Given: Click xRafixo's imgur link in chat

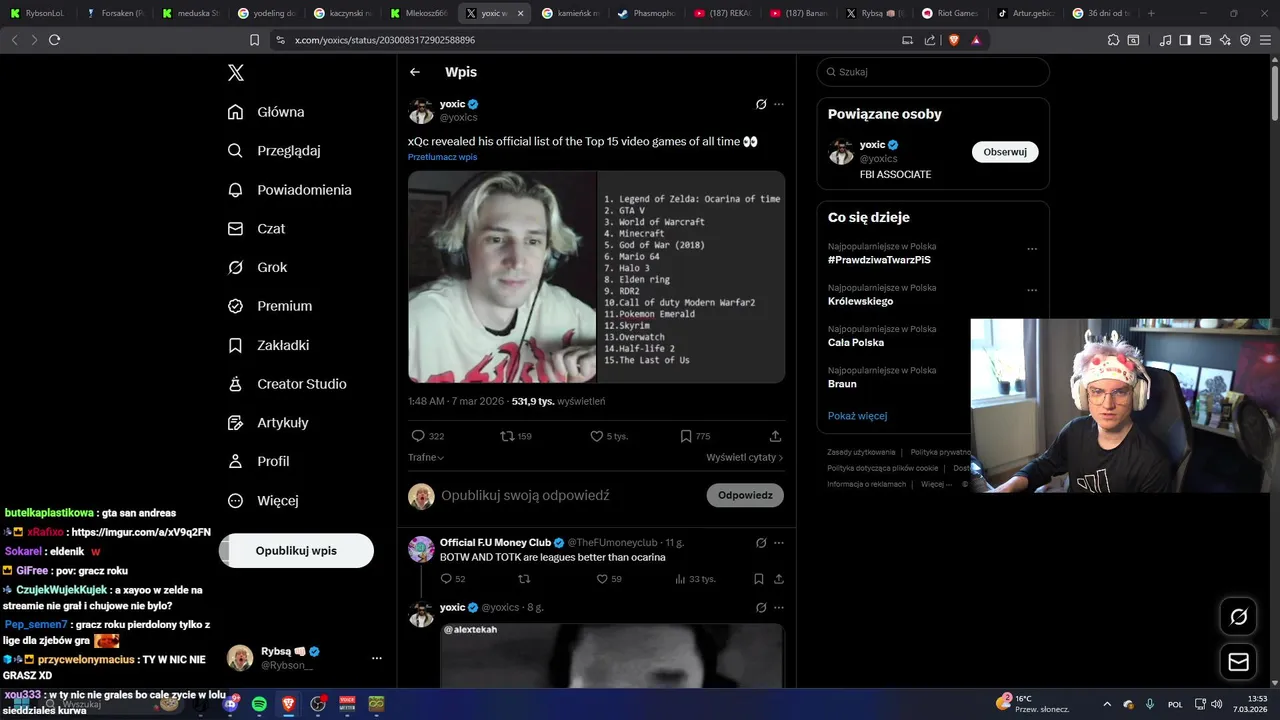Looking at the screenshot, I should point(141,532).
